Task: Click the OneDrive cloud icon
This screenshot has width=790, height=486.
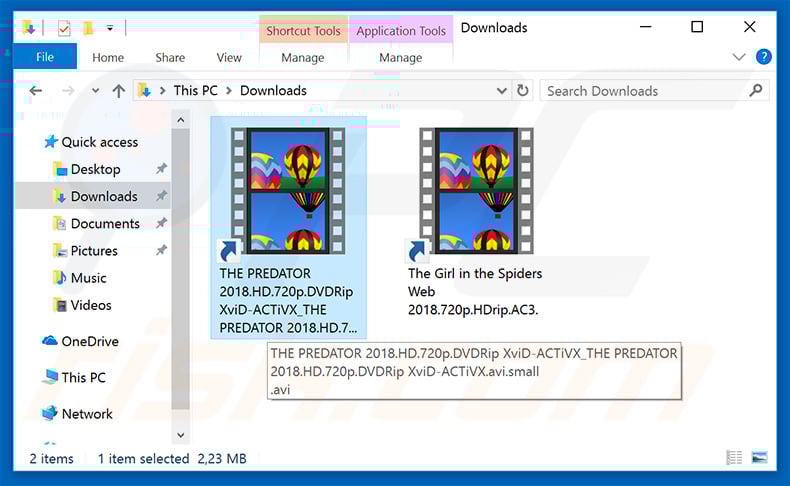Action: point(49,341)
